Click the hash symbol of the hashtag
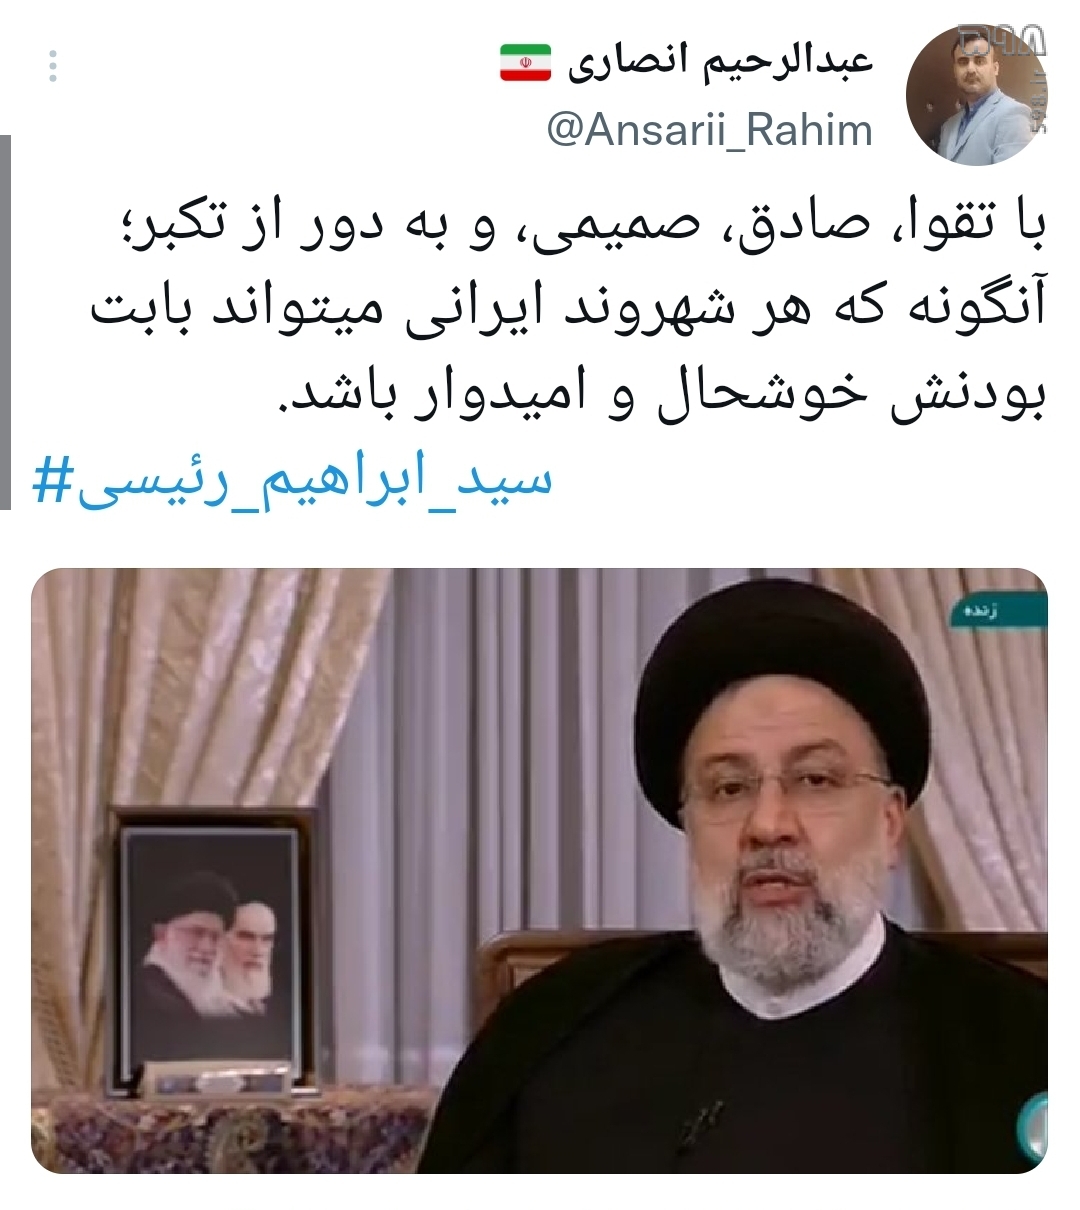 click(x=50, y=482)
